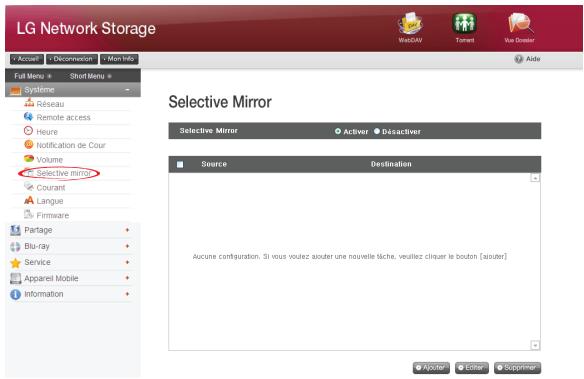Select the Désactiver radio button

[377, 131]
